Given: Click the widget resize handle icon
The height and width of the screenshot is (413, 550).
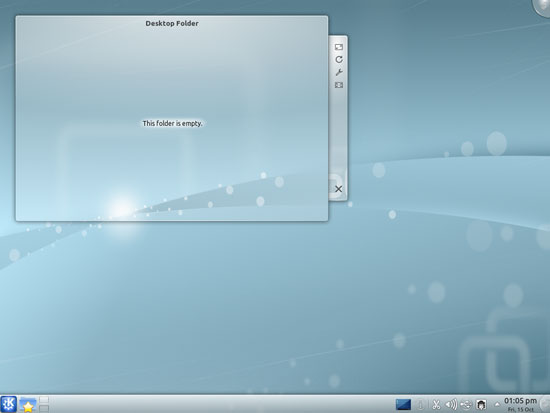Looking at the screenshot, I should click(x=338, y=47).
